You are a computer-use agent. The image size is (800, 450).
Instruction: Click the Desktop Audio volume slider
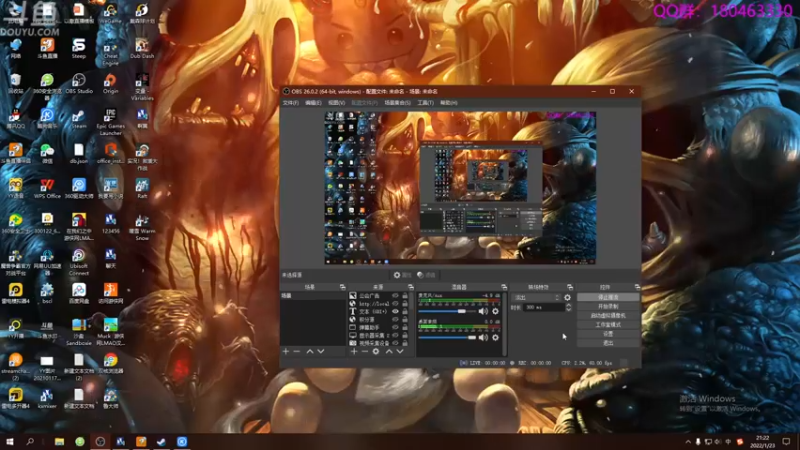pos(447,337)
